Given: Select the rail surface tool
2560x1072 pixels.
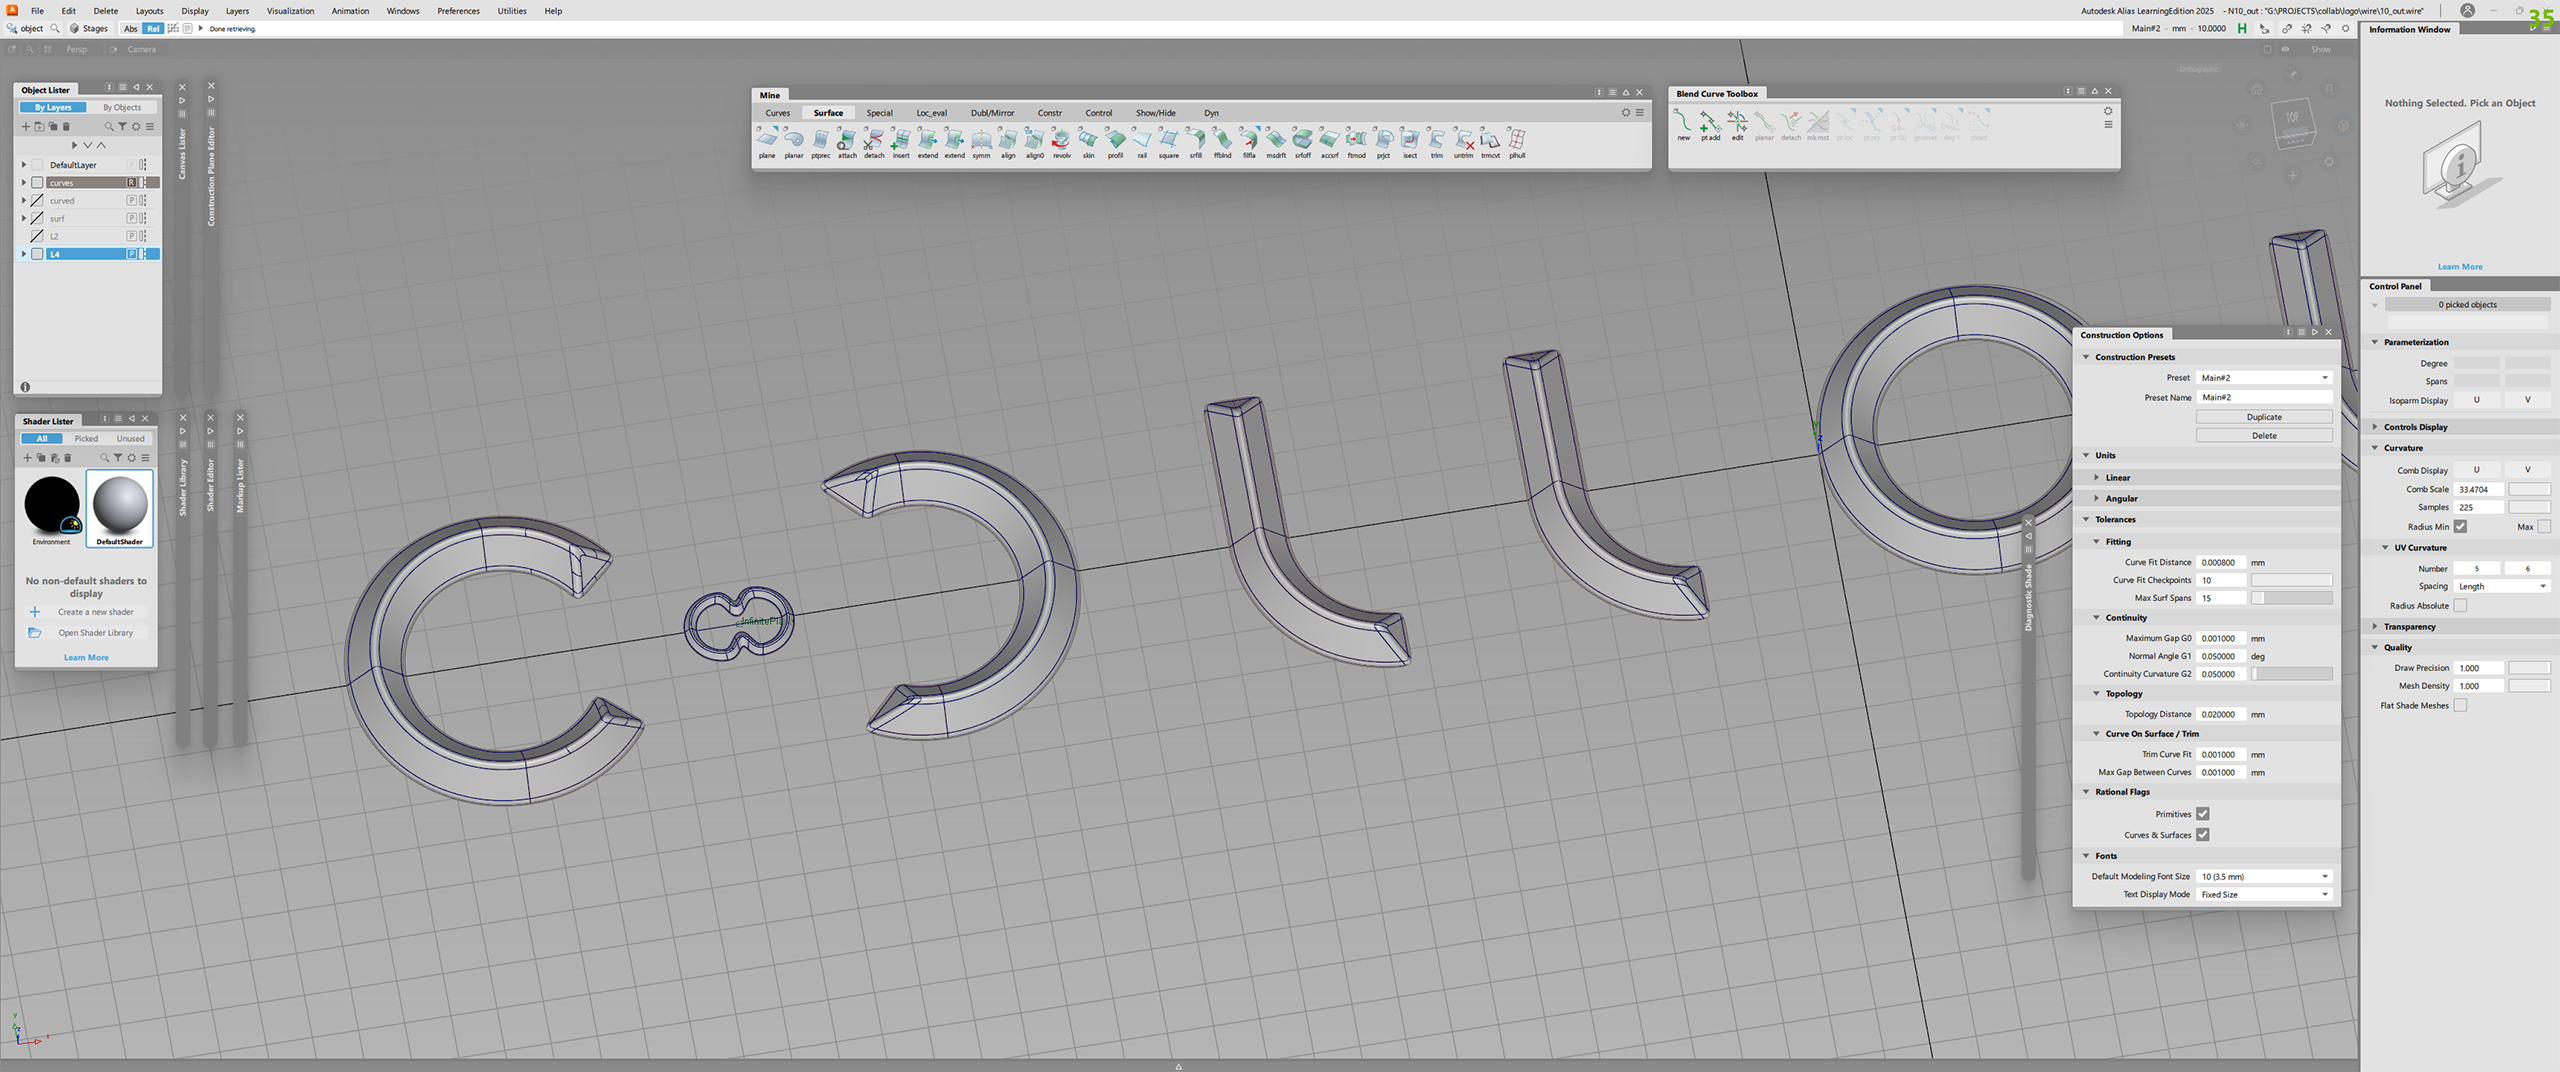Looking at the screenshot, I should [1141, 141].
